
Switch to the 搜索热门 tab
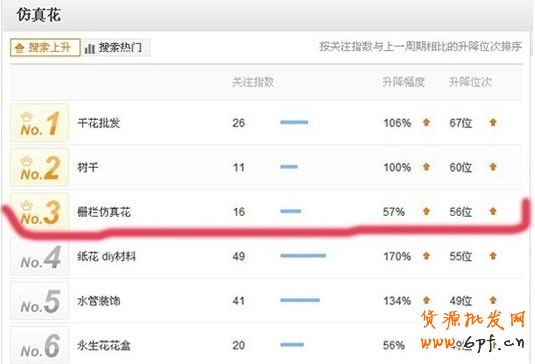coord(115,47)
